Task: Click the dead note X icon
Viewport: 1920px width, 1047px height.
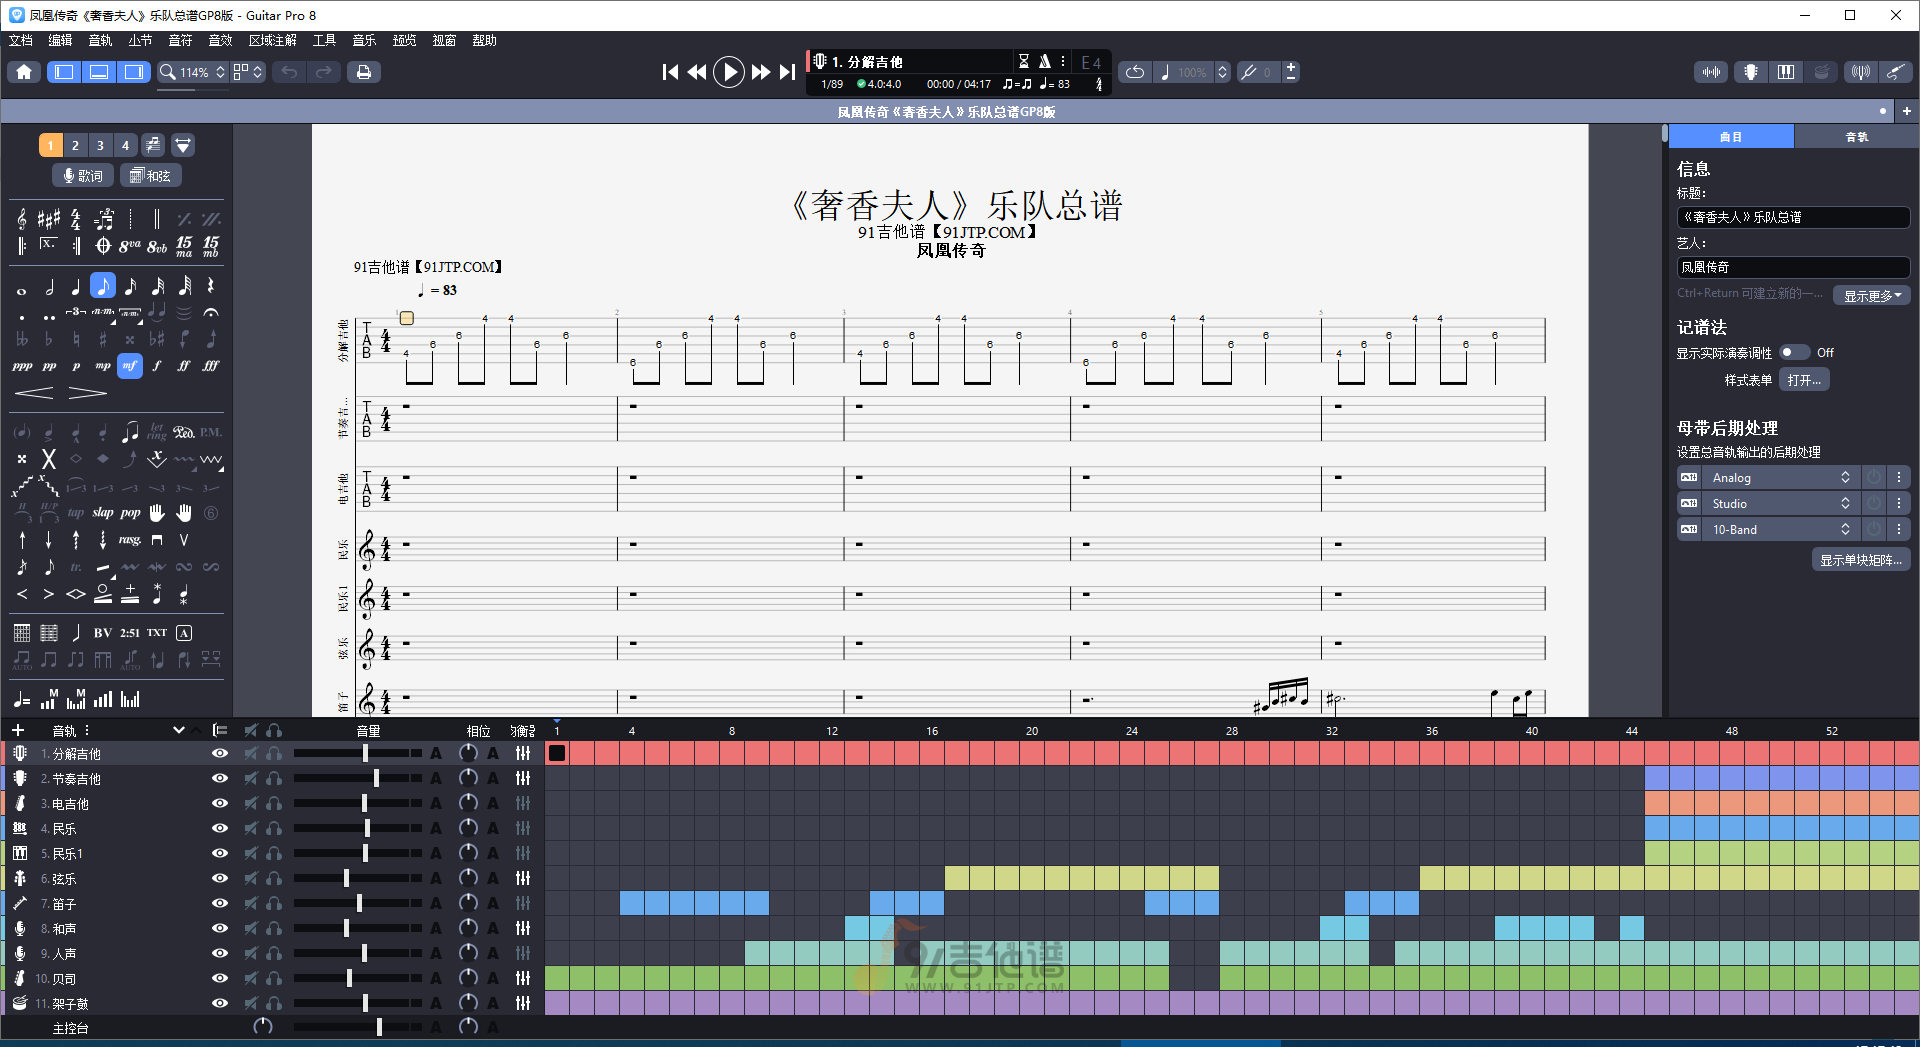Action: click(49, 459)
